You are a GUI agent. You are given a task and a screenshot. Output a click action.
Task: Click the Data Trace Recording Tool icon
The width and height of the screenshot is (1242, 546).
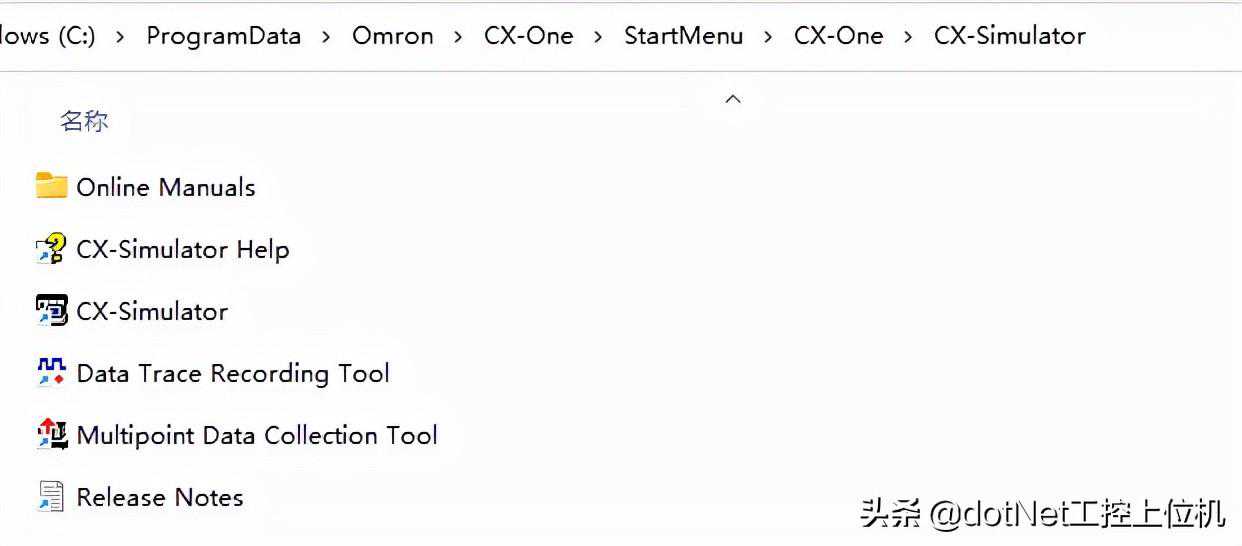pos(51,373)
